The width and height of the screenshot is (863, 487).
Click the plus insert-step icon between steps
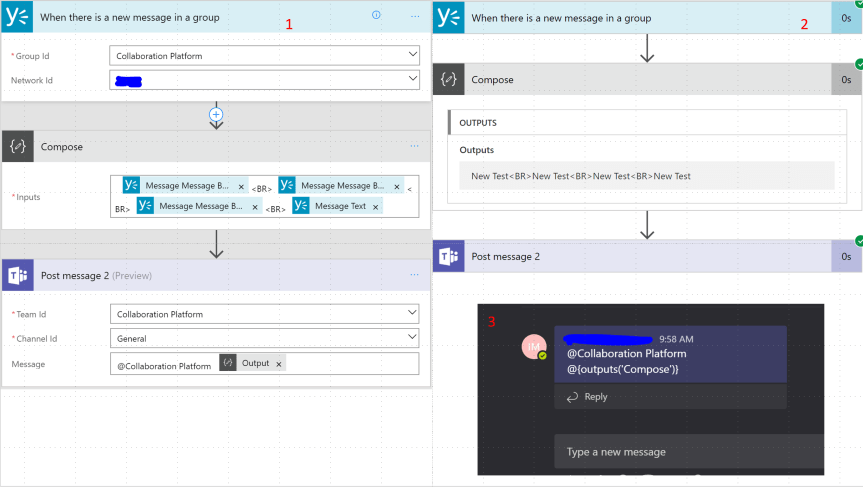pos(216,114)
